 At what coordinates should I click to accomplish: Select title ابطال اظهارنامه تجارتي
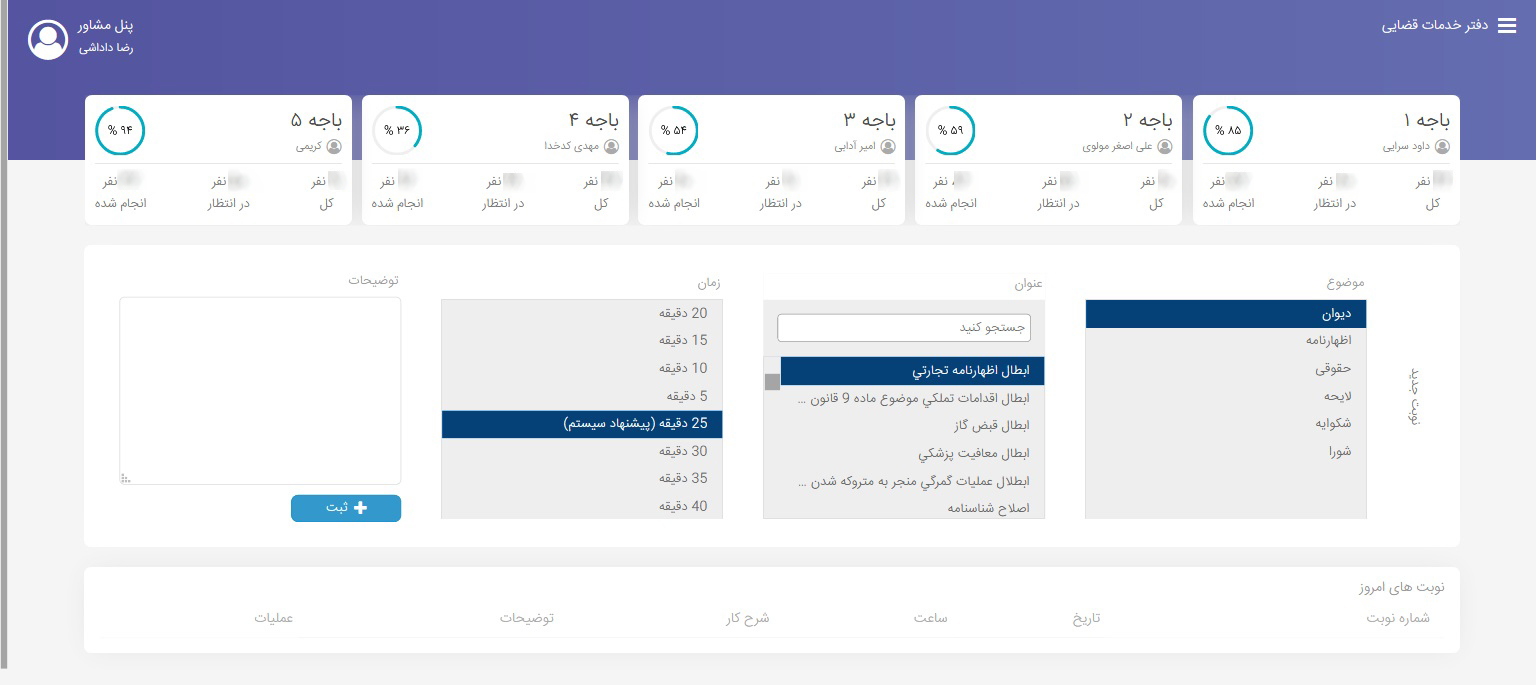[912, 371]
